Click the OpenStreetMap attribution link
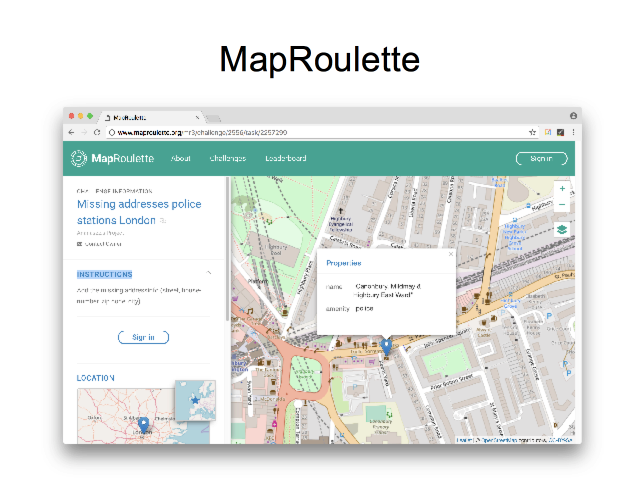The height and width of the screenshot is (480, 640). click(x=500, y=440)
